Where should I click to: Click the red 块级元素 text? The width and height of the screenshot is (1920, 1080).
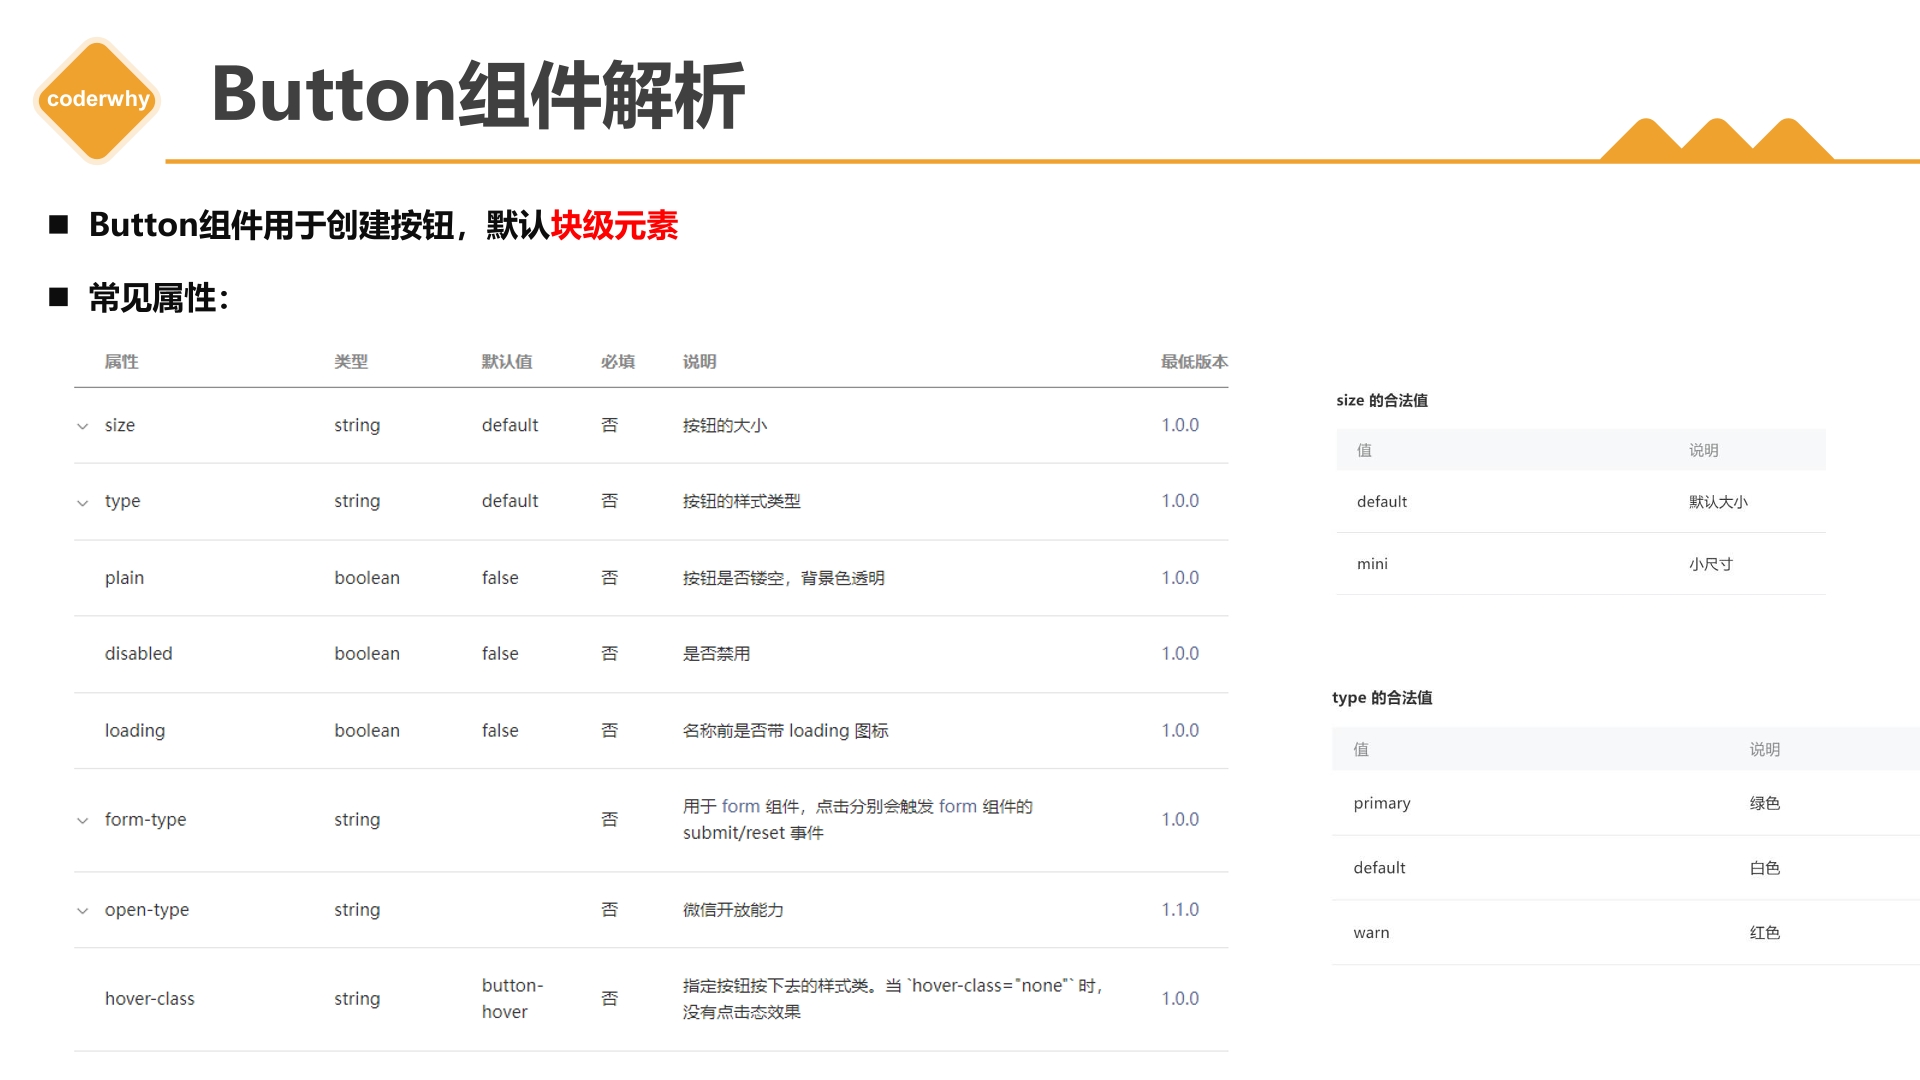(x=614, y=225)
